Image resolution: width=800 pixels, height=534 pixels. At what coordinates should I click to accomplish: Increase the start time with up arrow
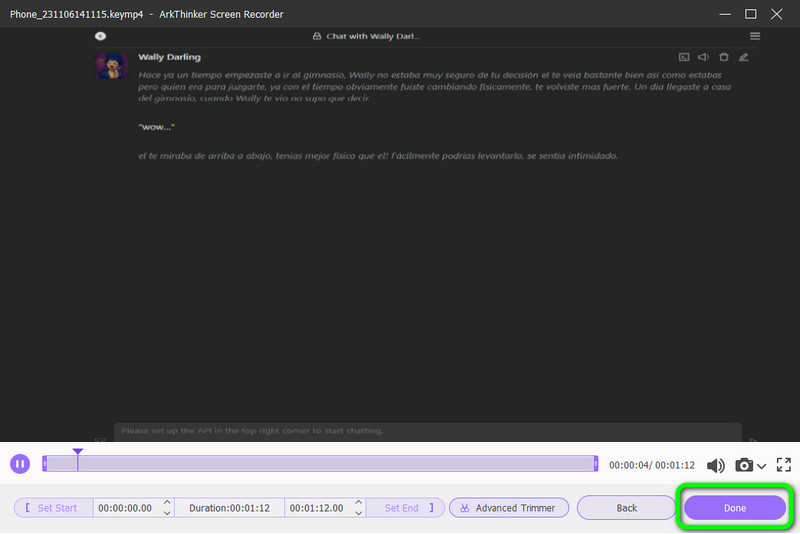pyautogui.click(x=167, y=503)
